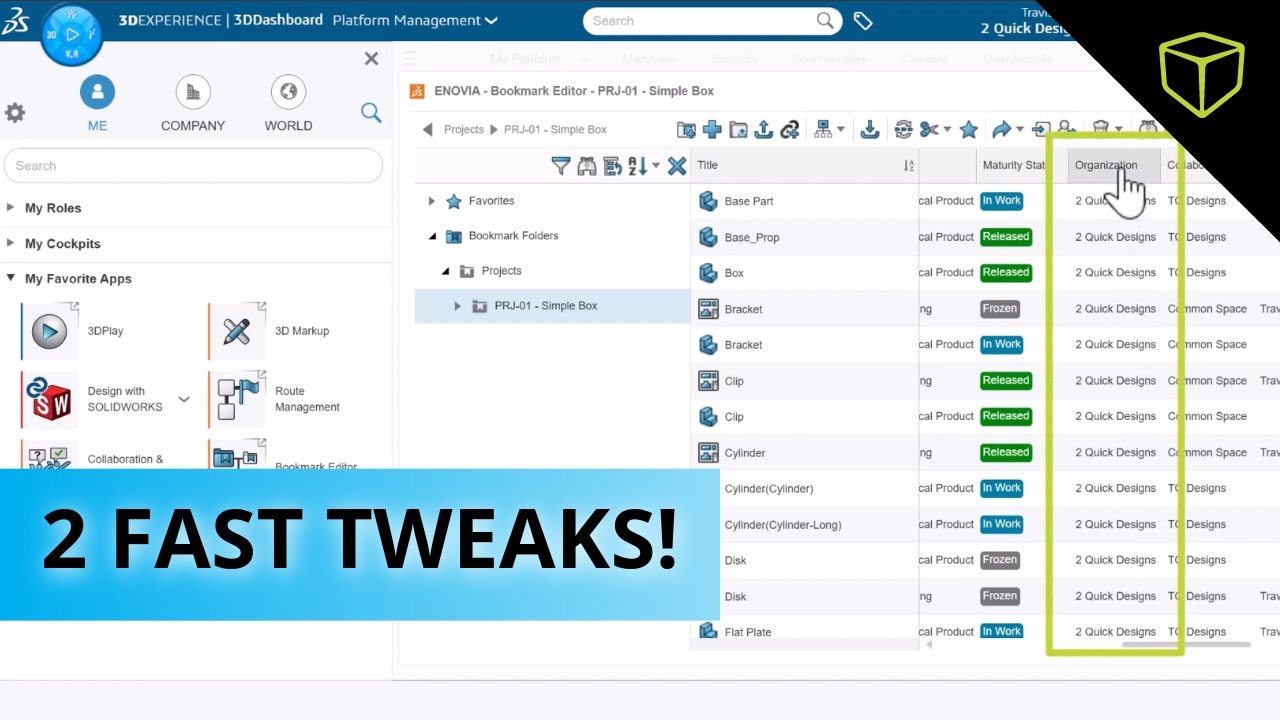Image resolution: width=1280 pixels, height=720 pixels.
Task: Open the structure icon dropdown arrow
Action: click(840, 130)
